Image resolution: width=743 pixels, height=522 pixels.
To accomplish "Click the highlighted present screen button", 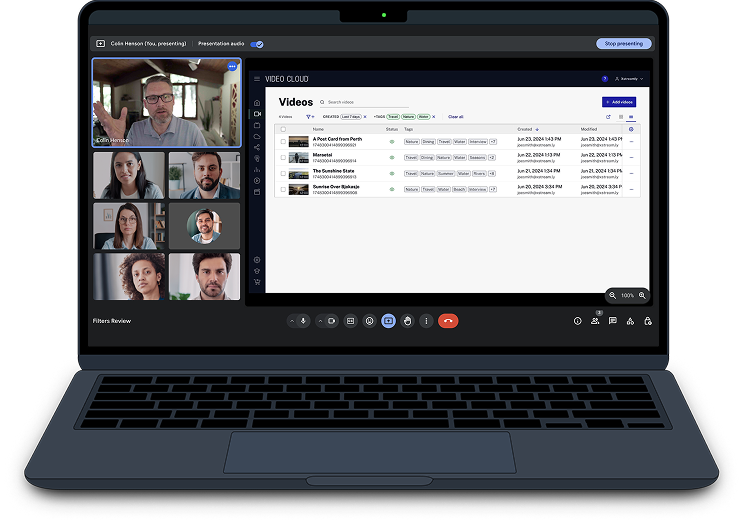I will pos(389,321).
